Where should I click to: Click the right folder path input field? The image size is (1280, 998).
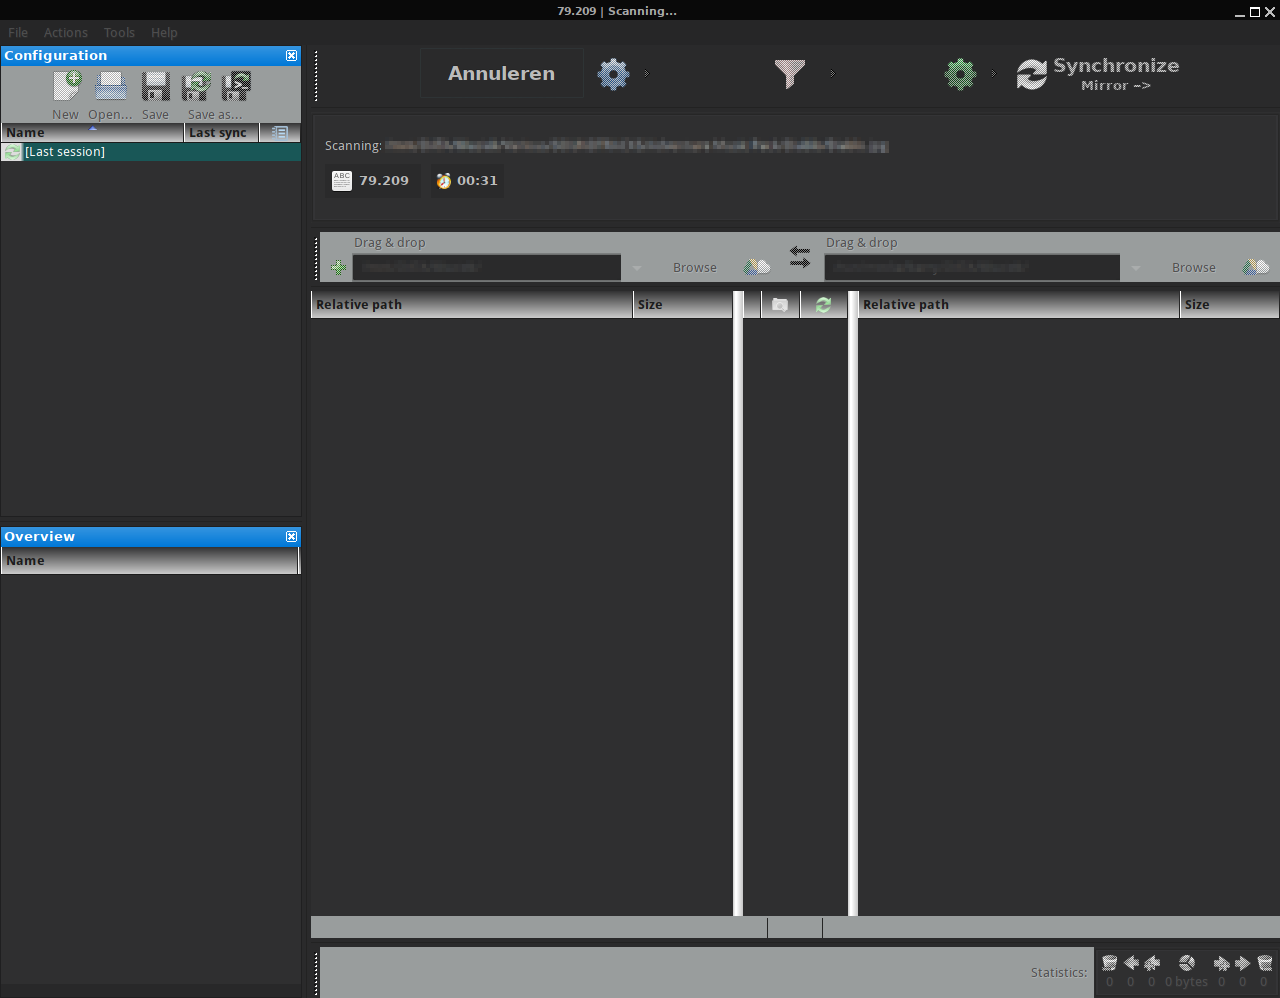point(972,268)
